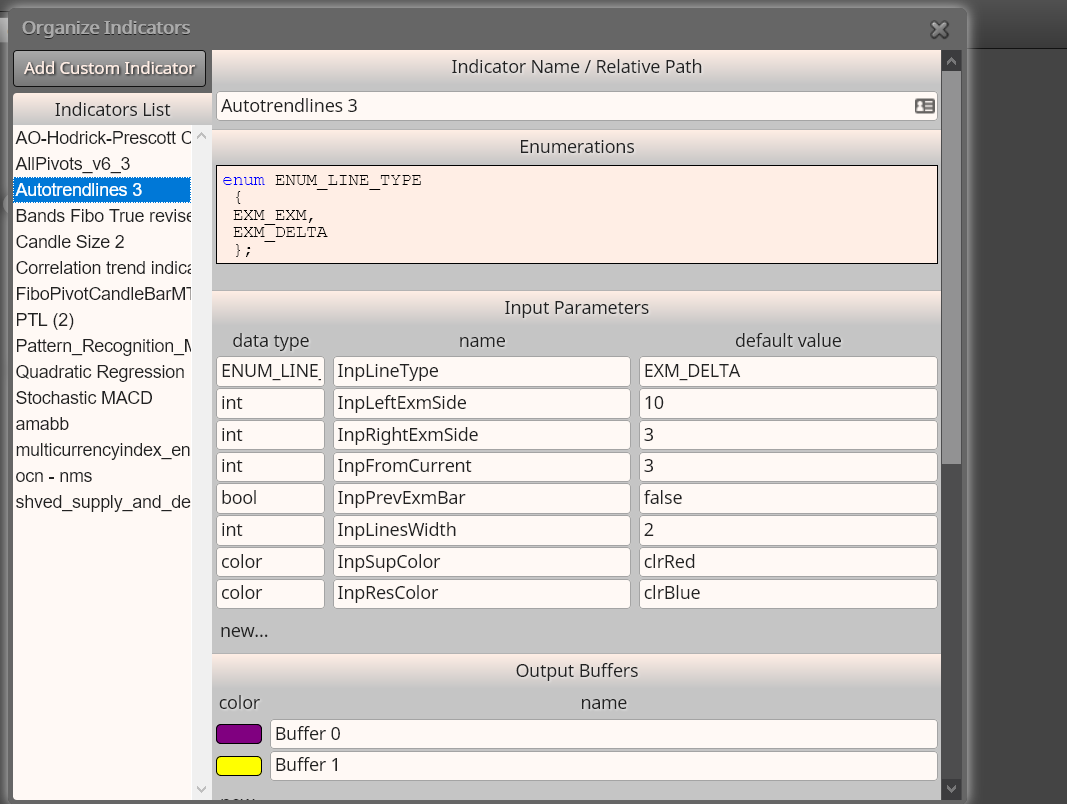Edit the InpLineType name field

coord(481,371)
